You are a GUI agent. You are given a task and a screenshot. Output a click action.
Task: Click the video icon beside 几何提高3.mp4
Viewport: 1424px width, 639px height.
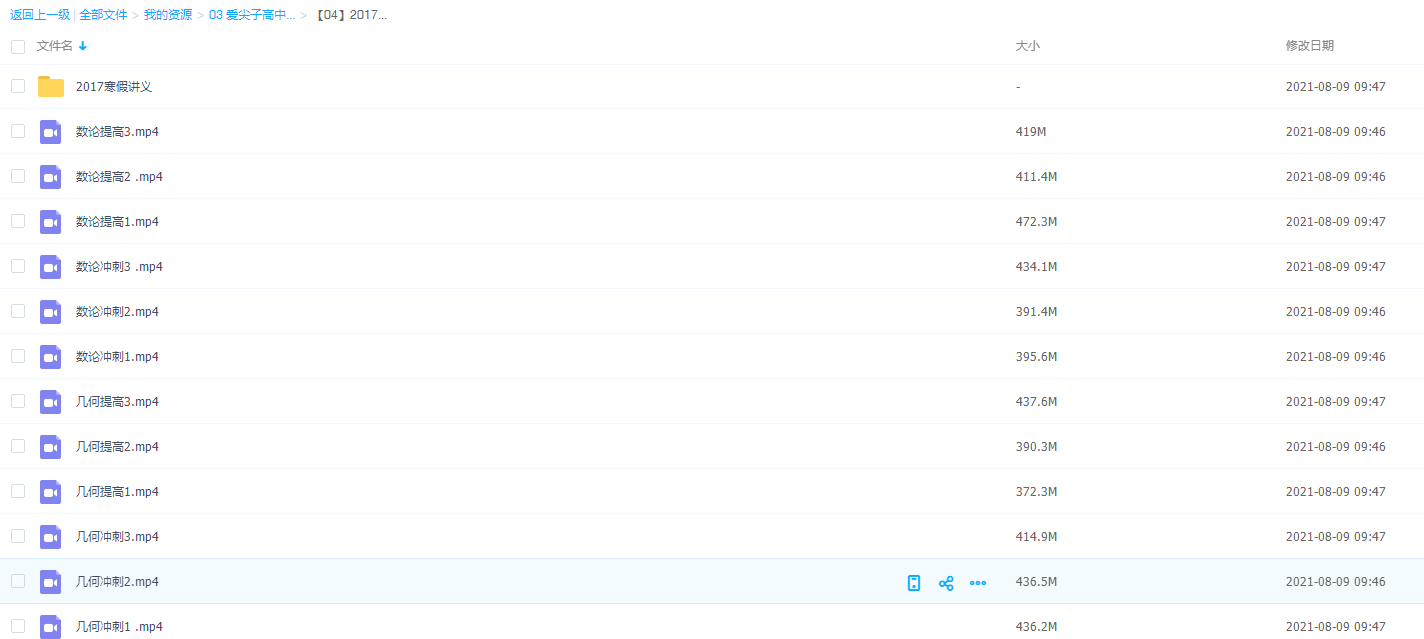point(51,402)
